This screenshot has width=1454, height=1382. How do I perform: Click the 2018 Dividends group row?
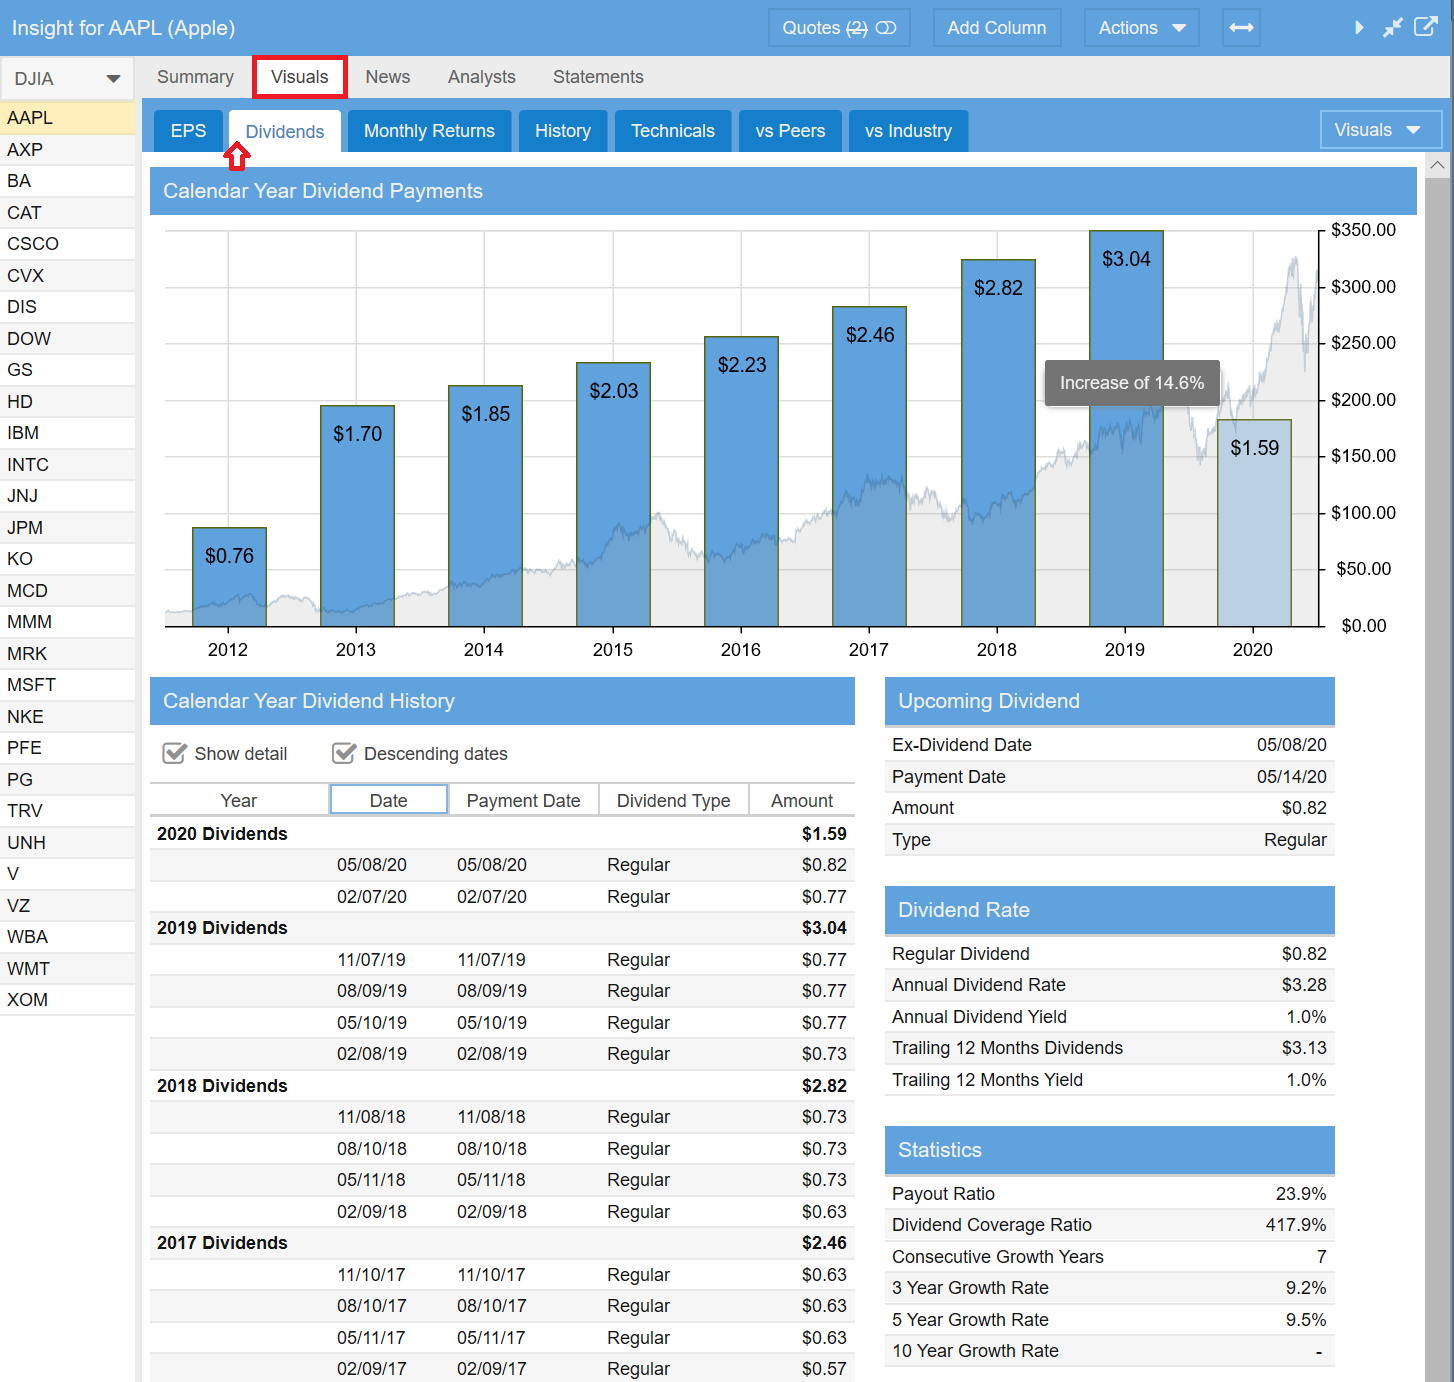click(502, 1086)
